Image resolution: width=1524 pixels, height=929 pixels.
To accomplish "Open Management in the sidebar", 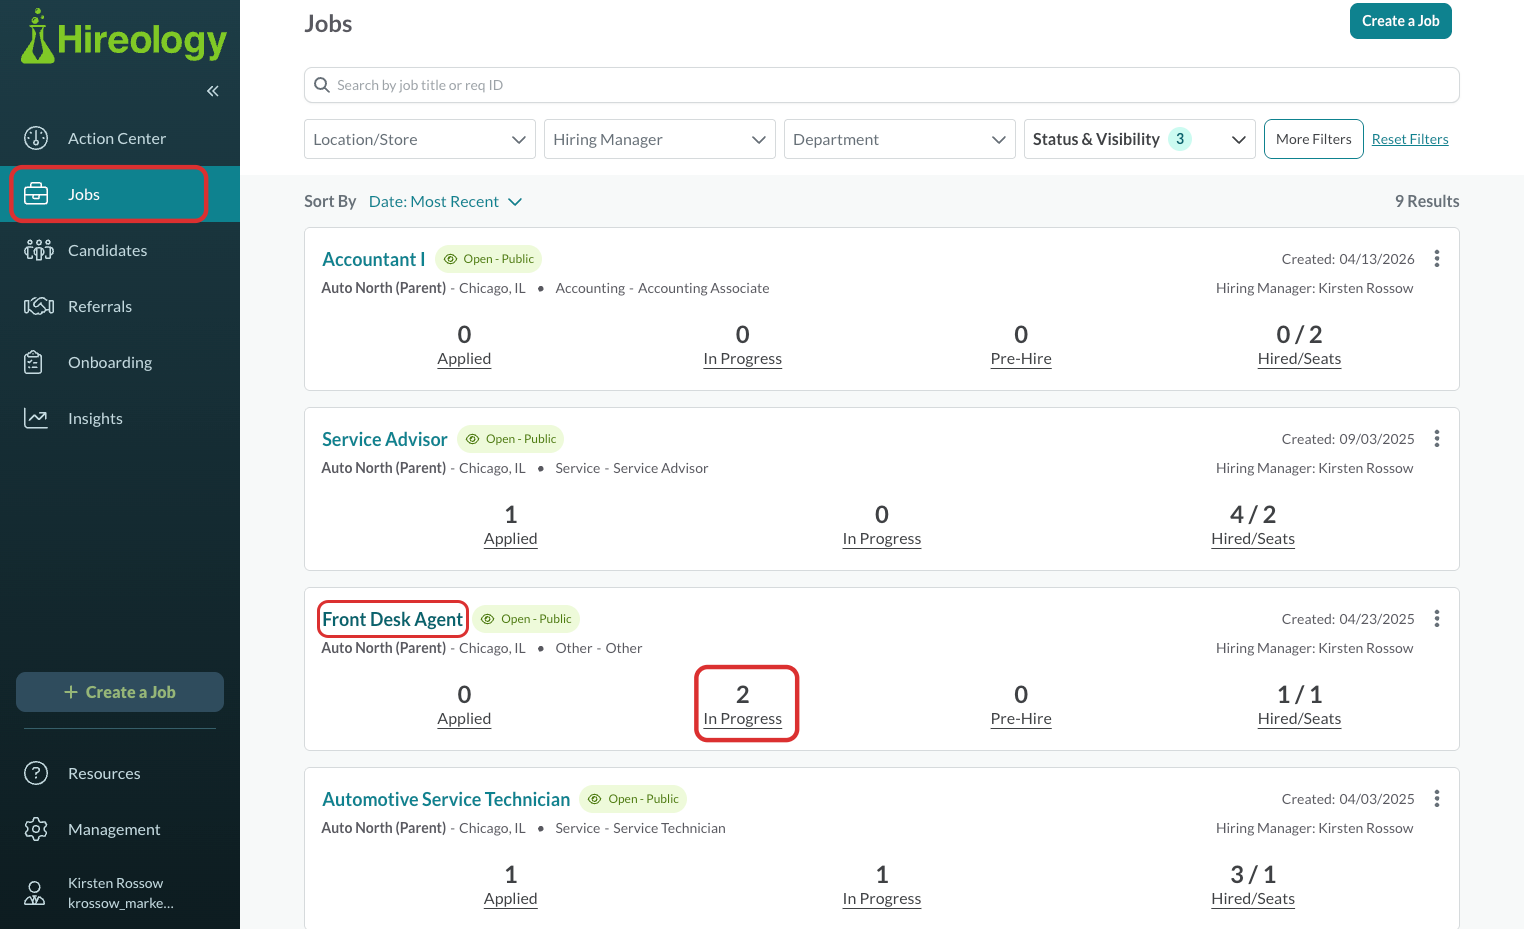I will point(120,829).
